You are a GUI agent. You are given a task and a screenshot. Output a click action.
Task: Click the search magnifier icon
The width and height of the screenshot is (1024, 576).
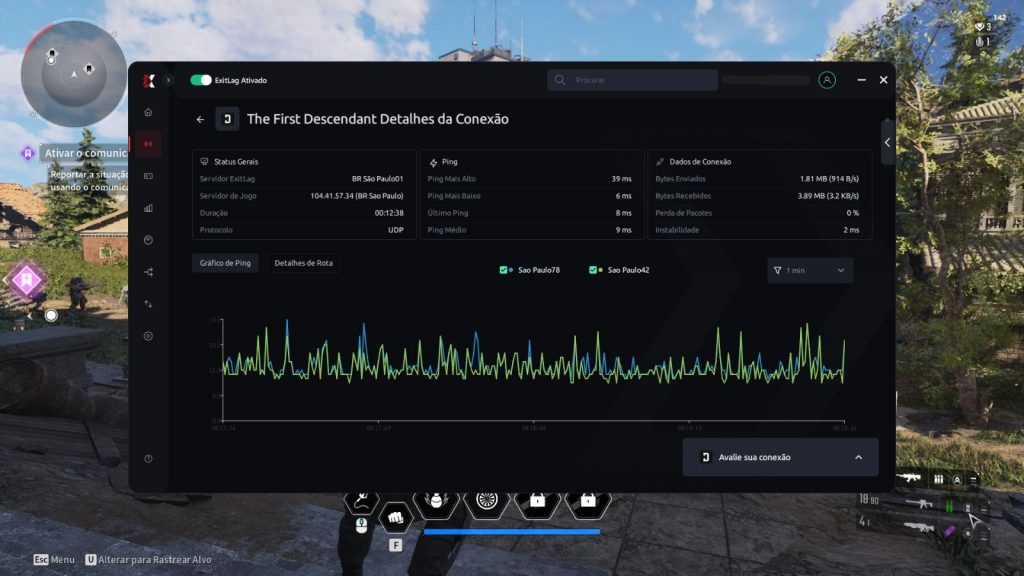tap(560, 80)
